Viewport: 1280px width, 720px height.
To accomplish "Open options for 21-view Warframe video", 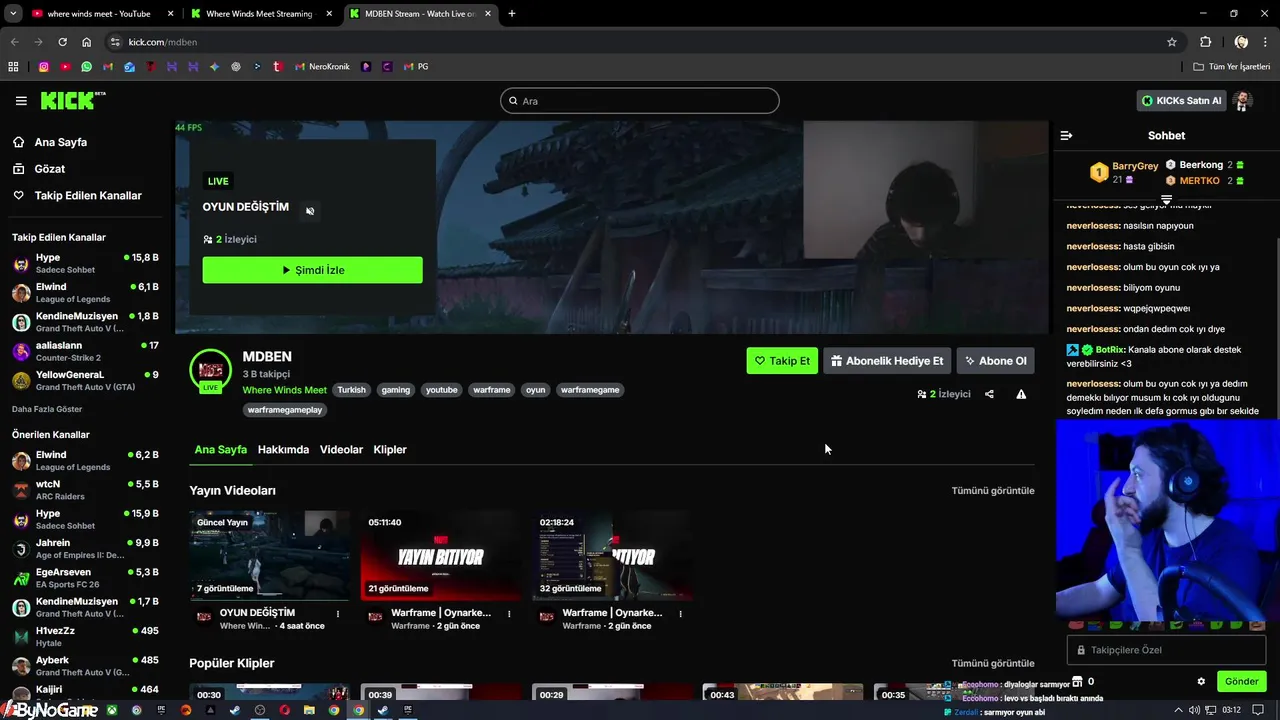I will point(509,614).
